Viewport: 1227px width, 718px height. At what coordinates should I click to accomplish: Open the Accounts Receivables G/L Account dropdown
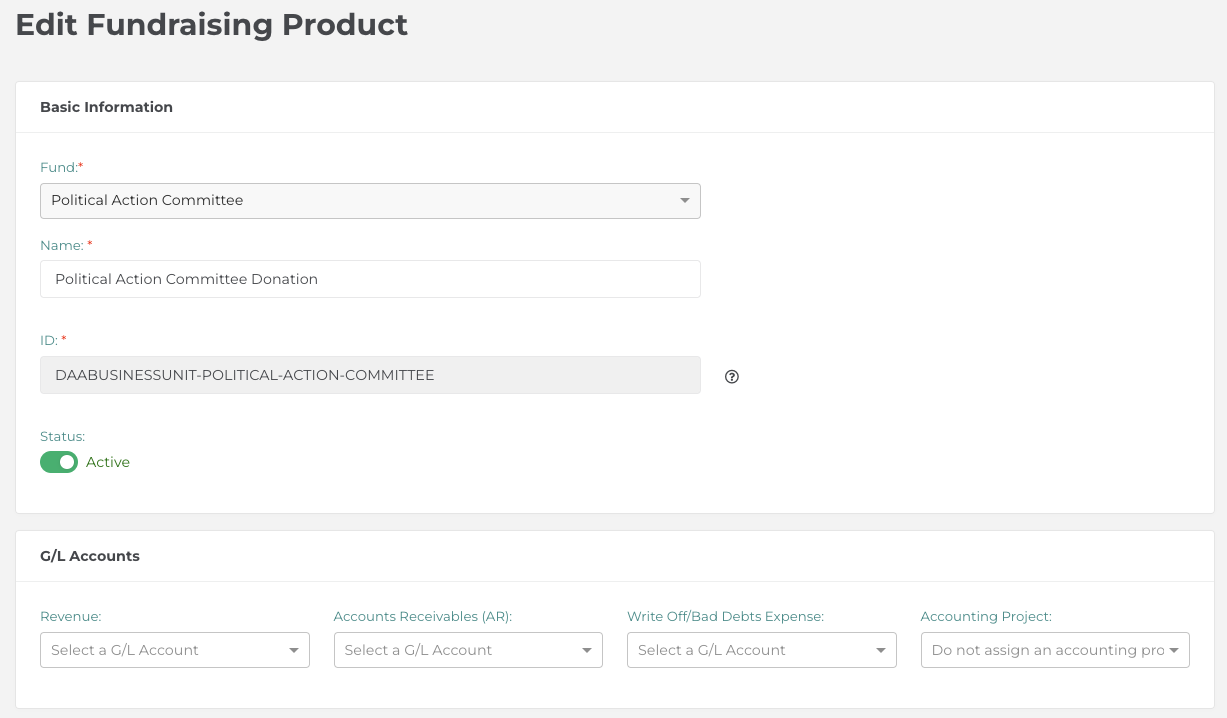point(468,650)
